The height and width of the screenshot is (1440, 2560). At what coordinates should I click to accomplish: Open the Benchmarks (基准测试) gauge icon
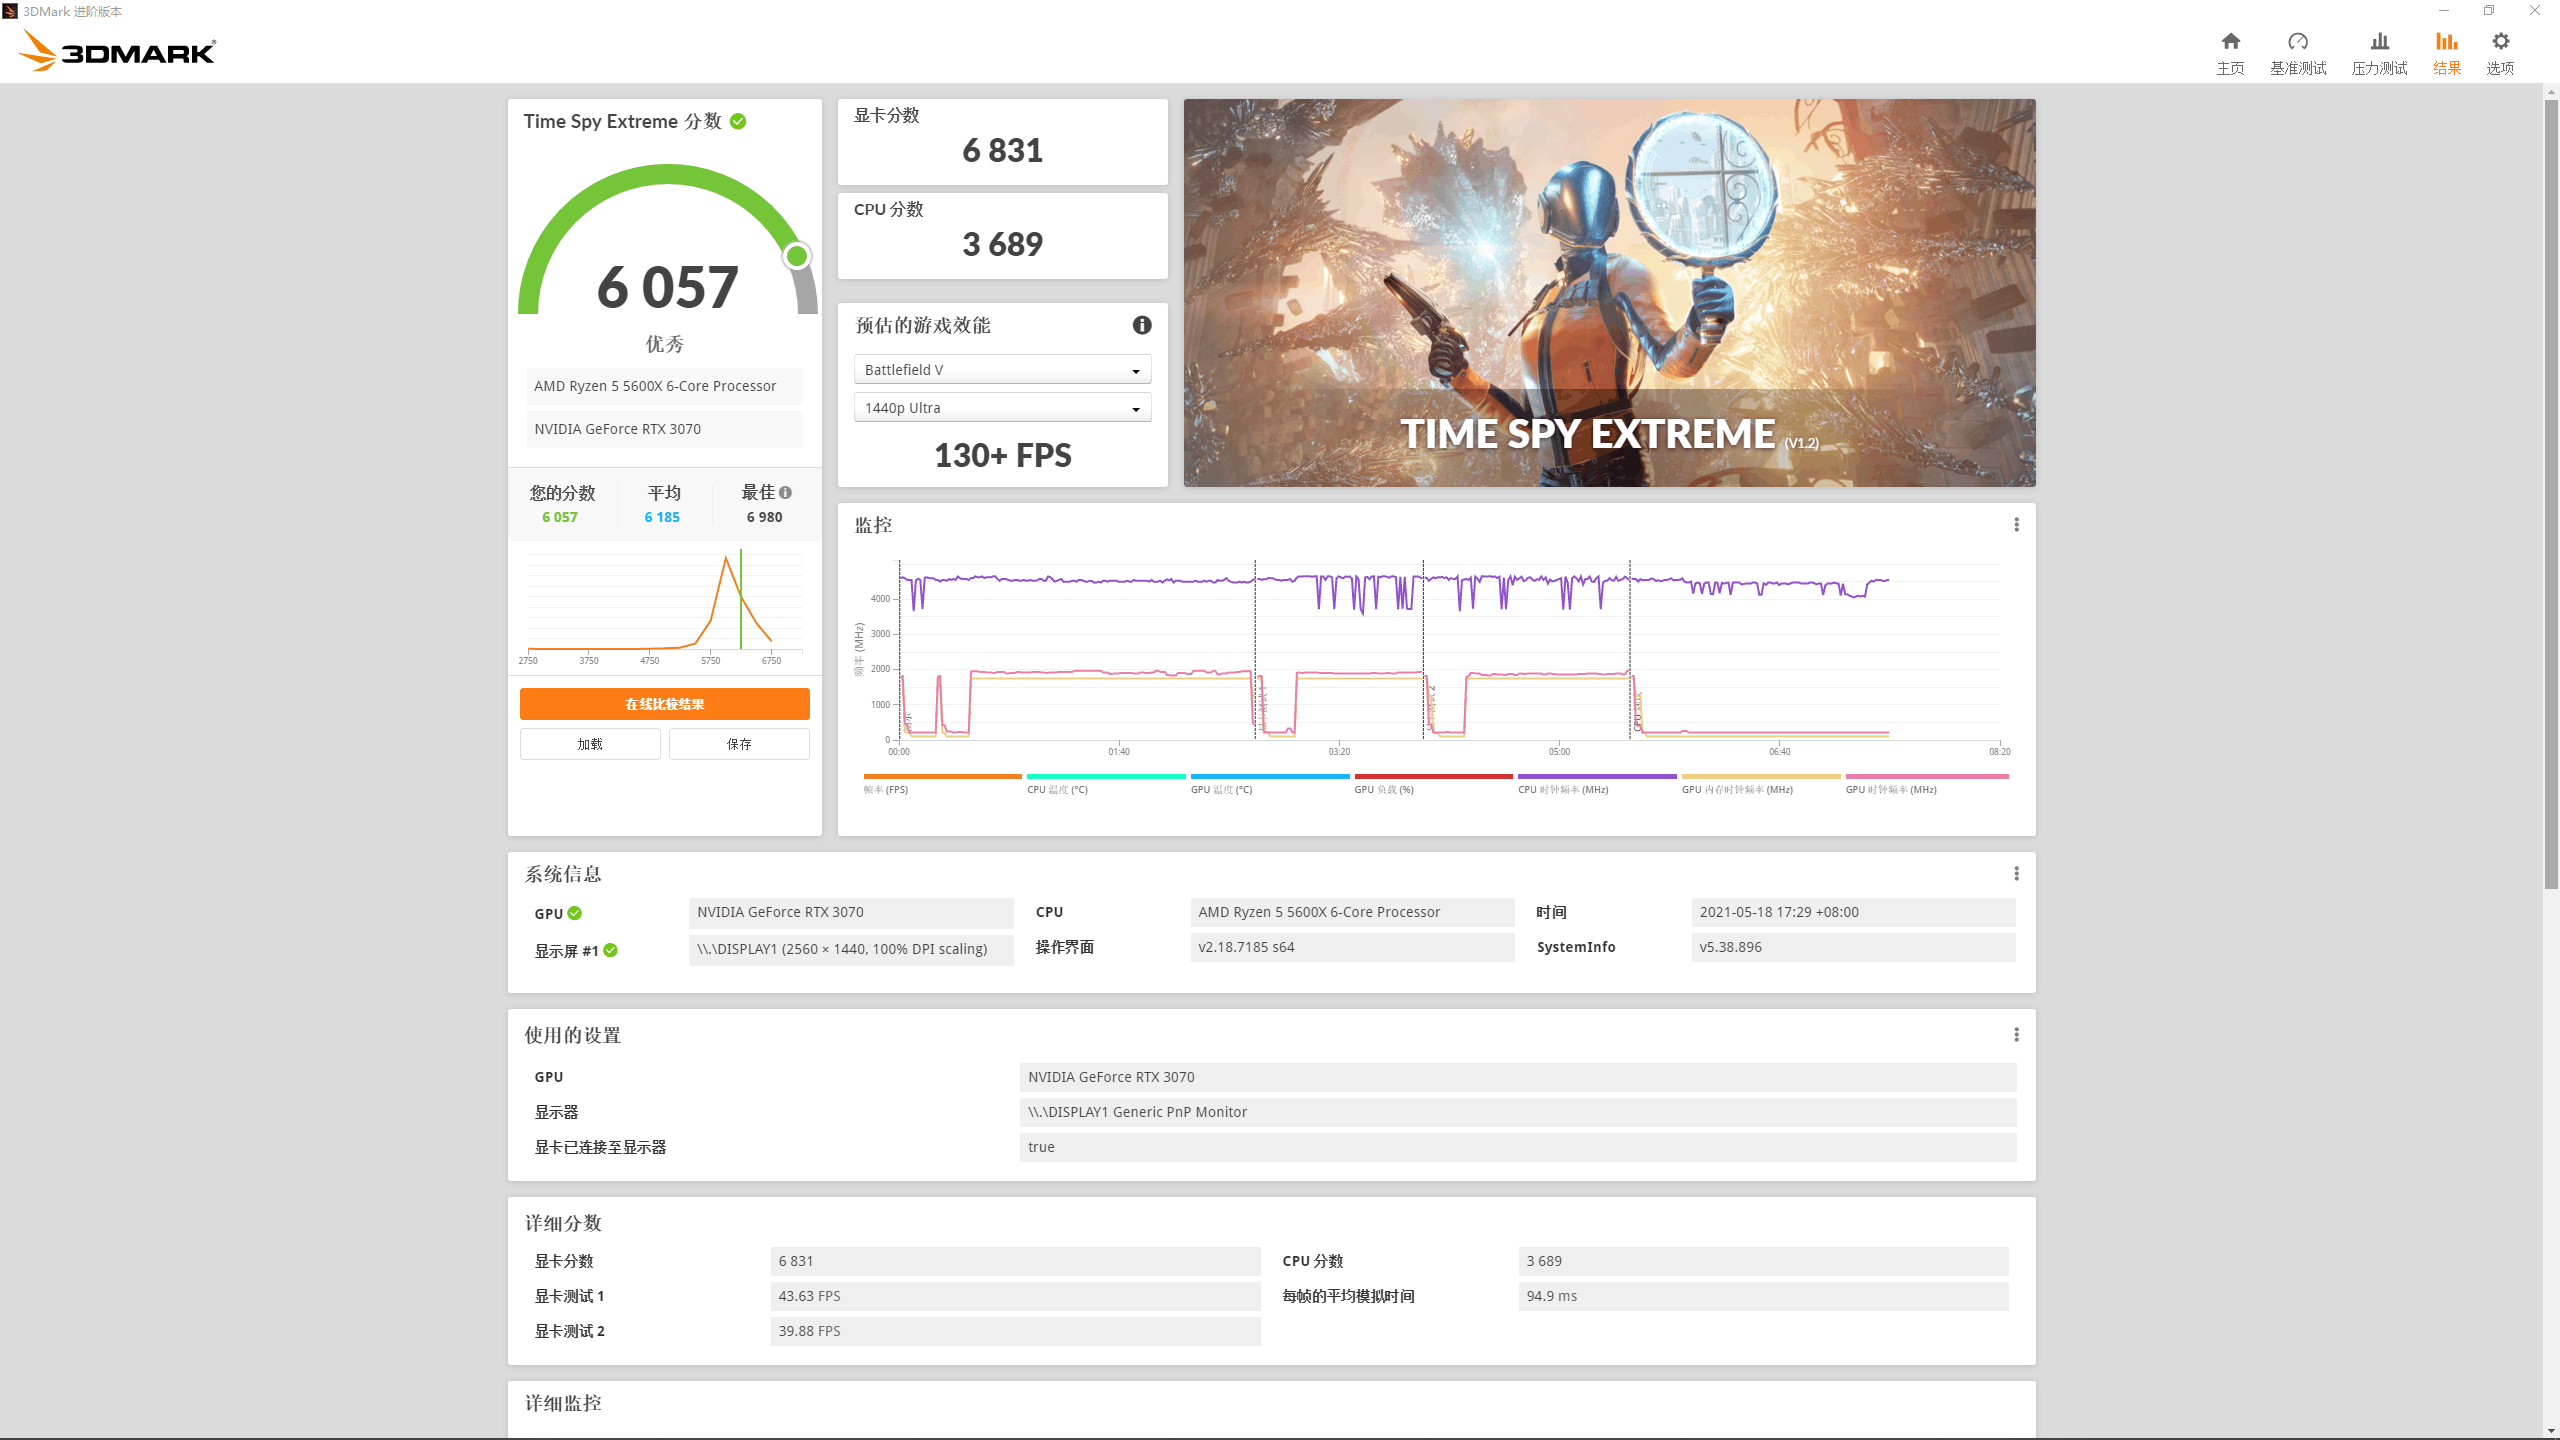pyautogui.click(x=2298, y=41)
